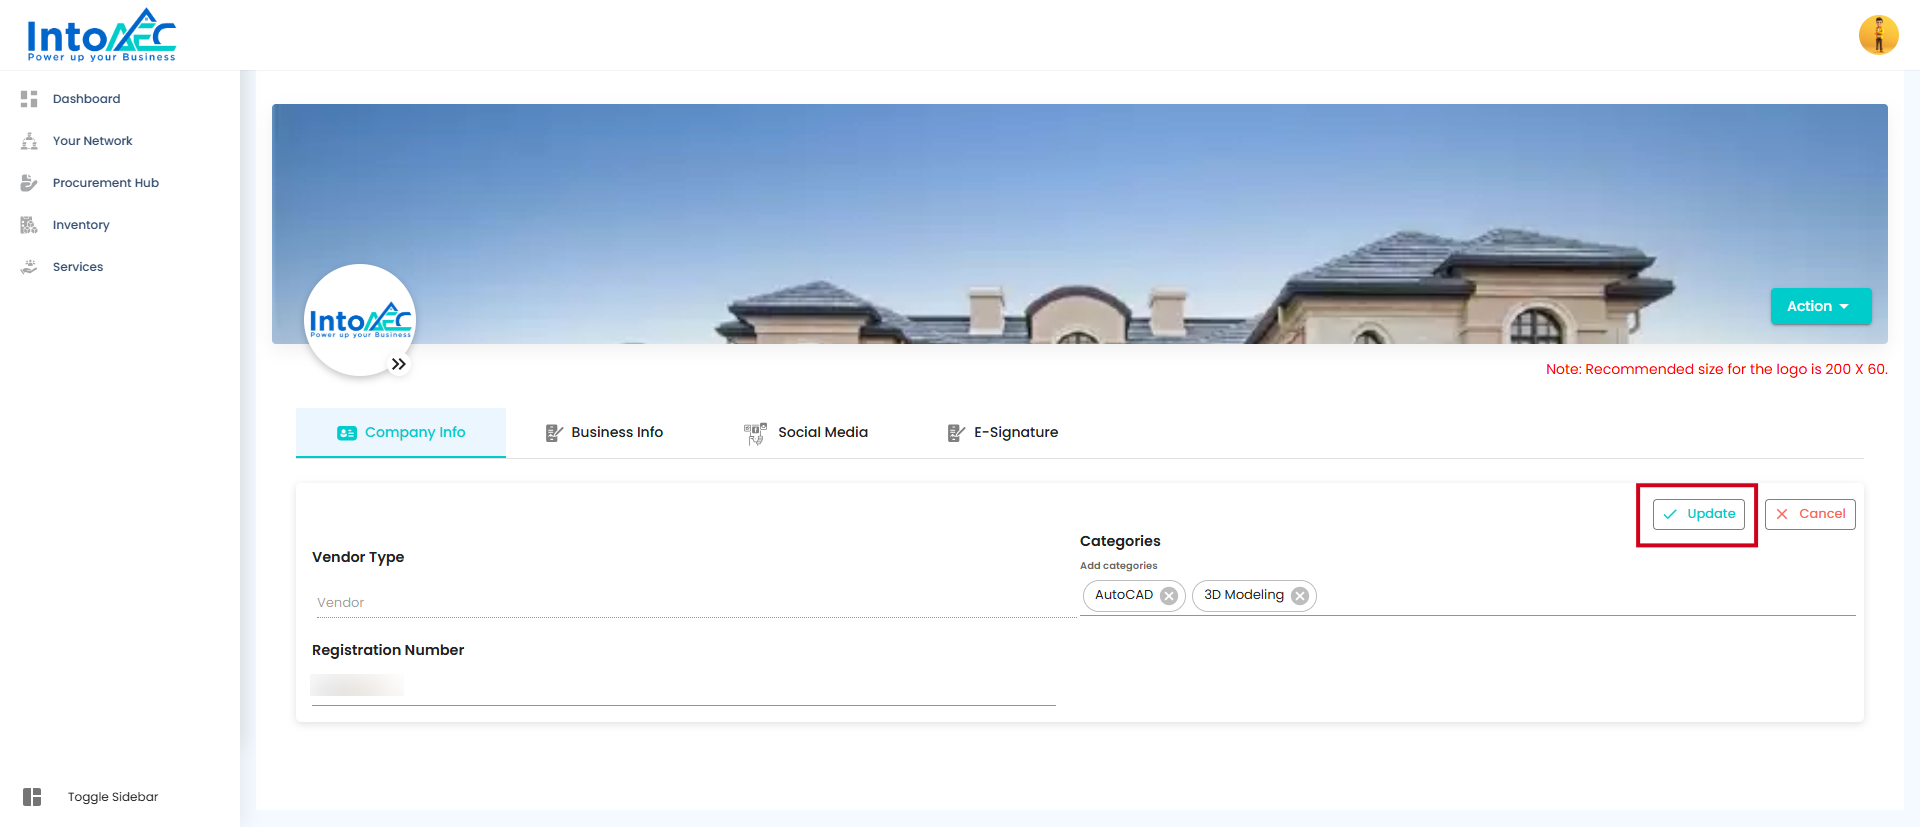1920x827 pixels.
Task: Click the Categories heading
Action: [x=1120, y=541]
